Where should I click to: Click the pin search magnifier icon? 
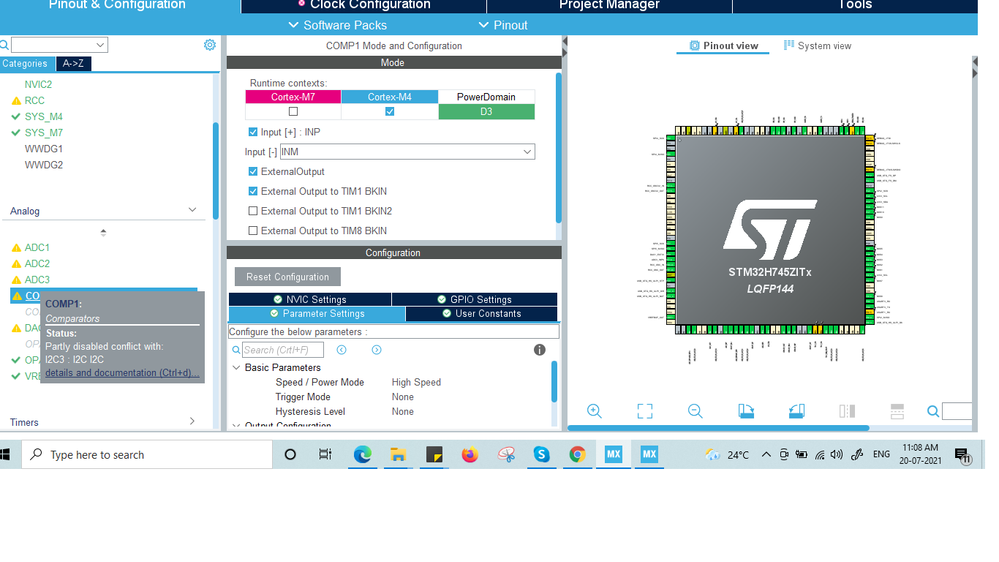933,411
